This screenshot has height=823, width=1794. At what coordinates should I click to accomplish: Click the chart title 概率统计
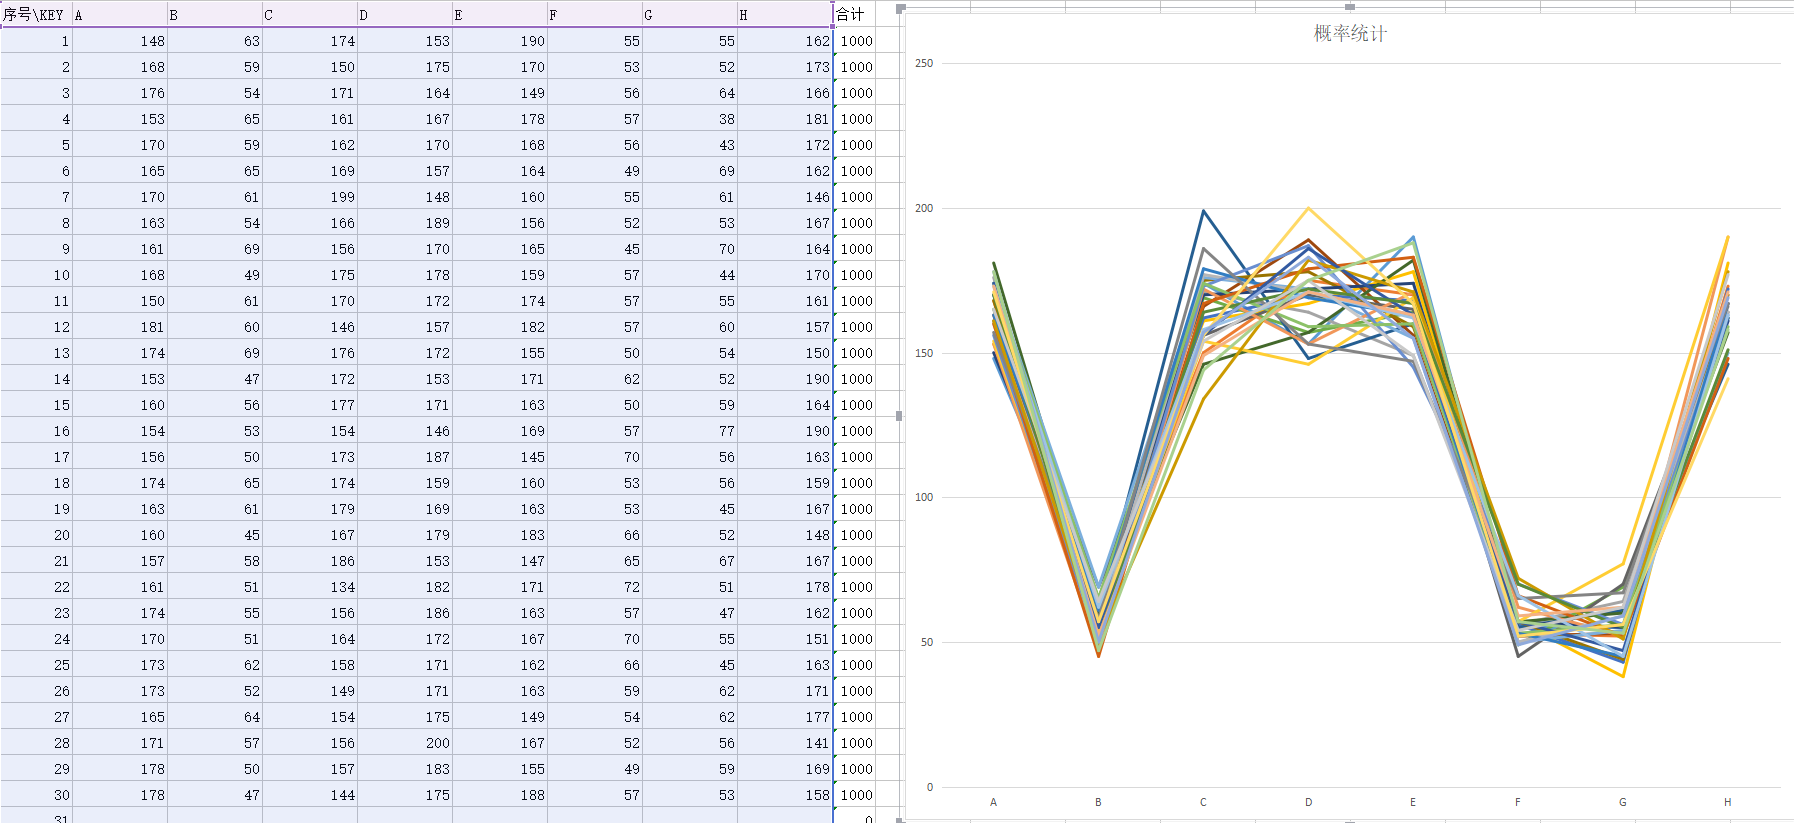(1349, 34)
